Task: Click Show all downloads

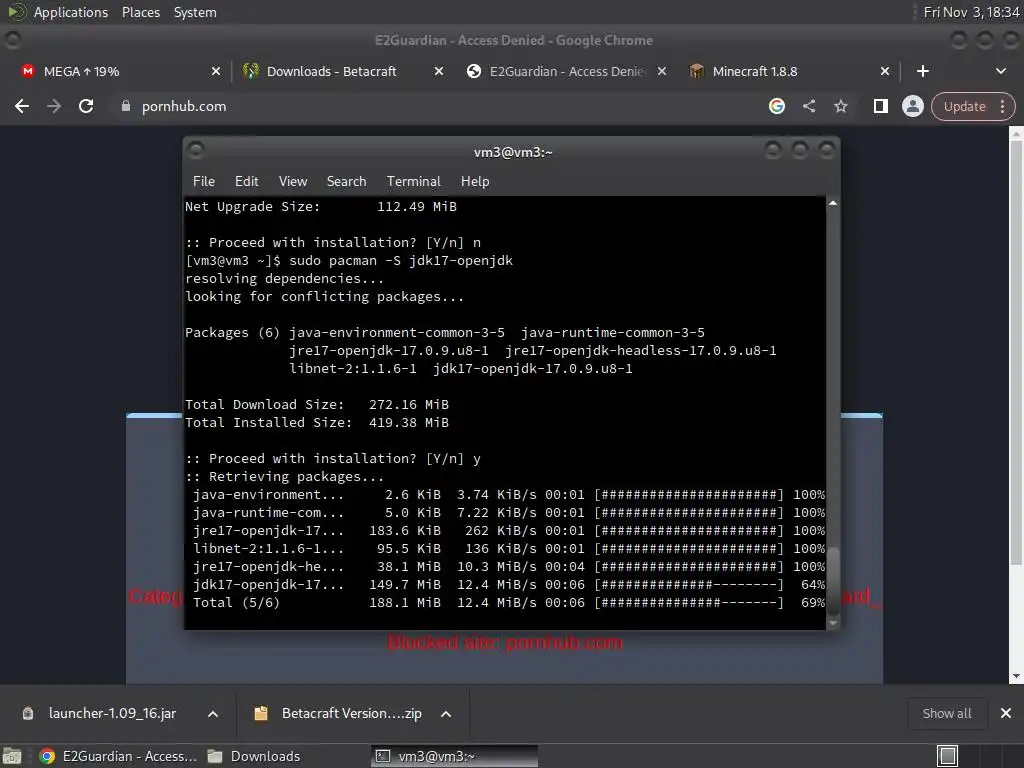Action: 946,713
